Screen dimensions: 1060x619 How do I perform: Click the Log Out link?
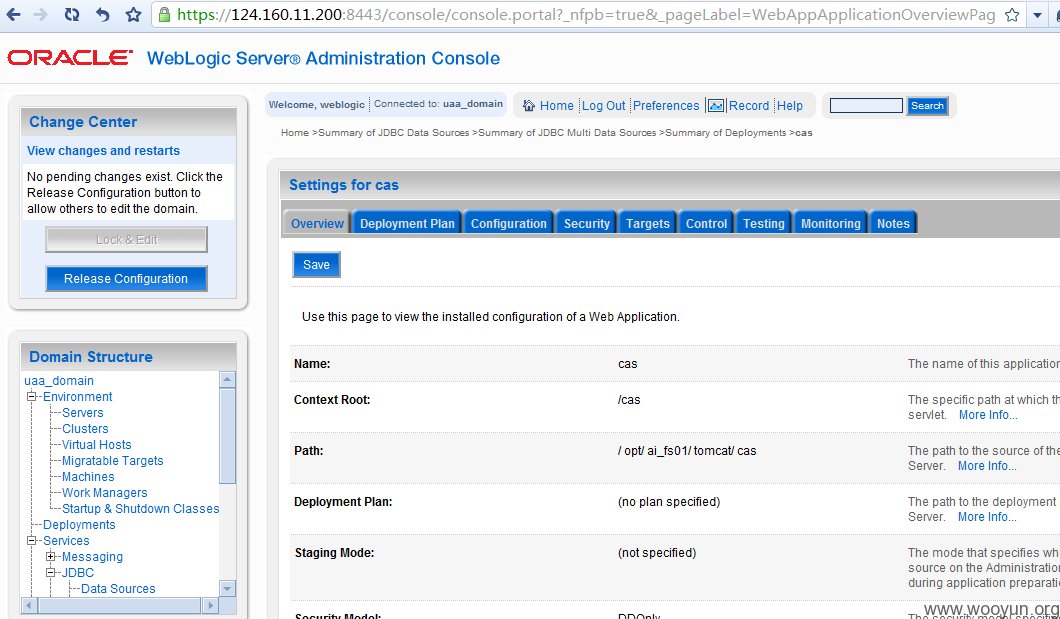click(x=604, y=105)
